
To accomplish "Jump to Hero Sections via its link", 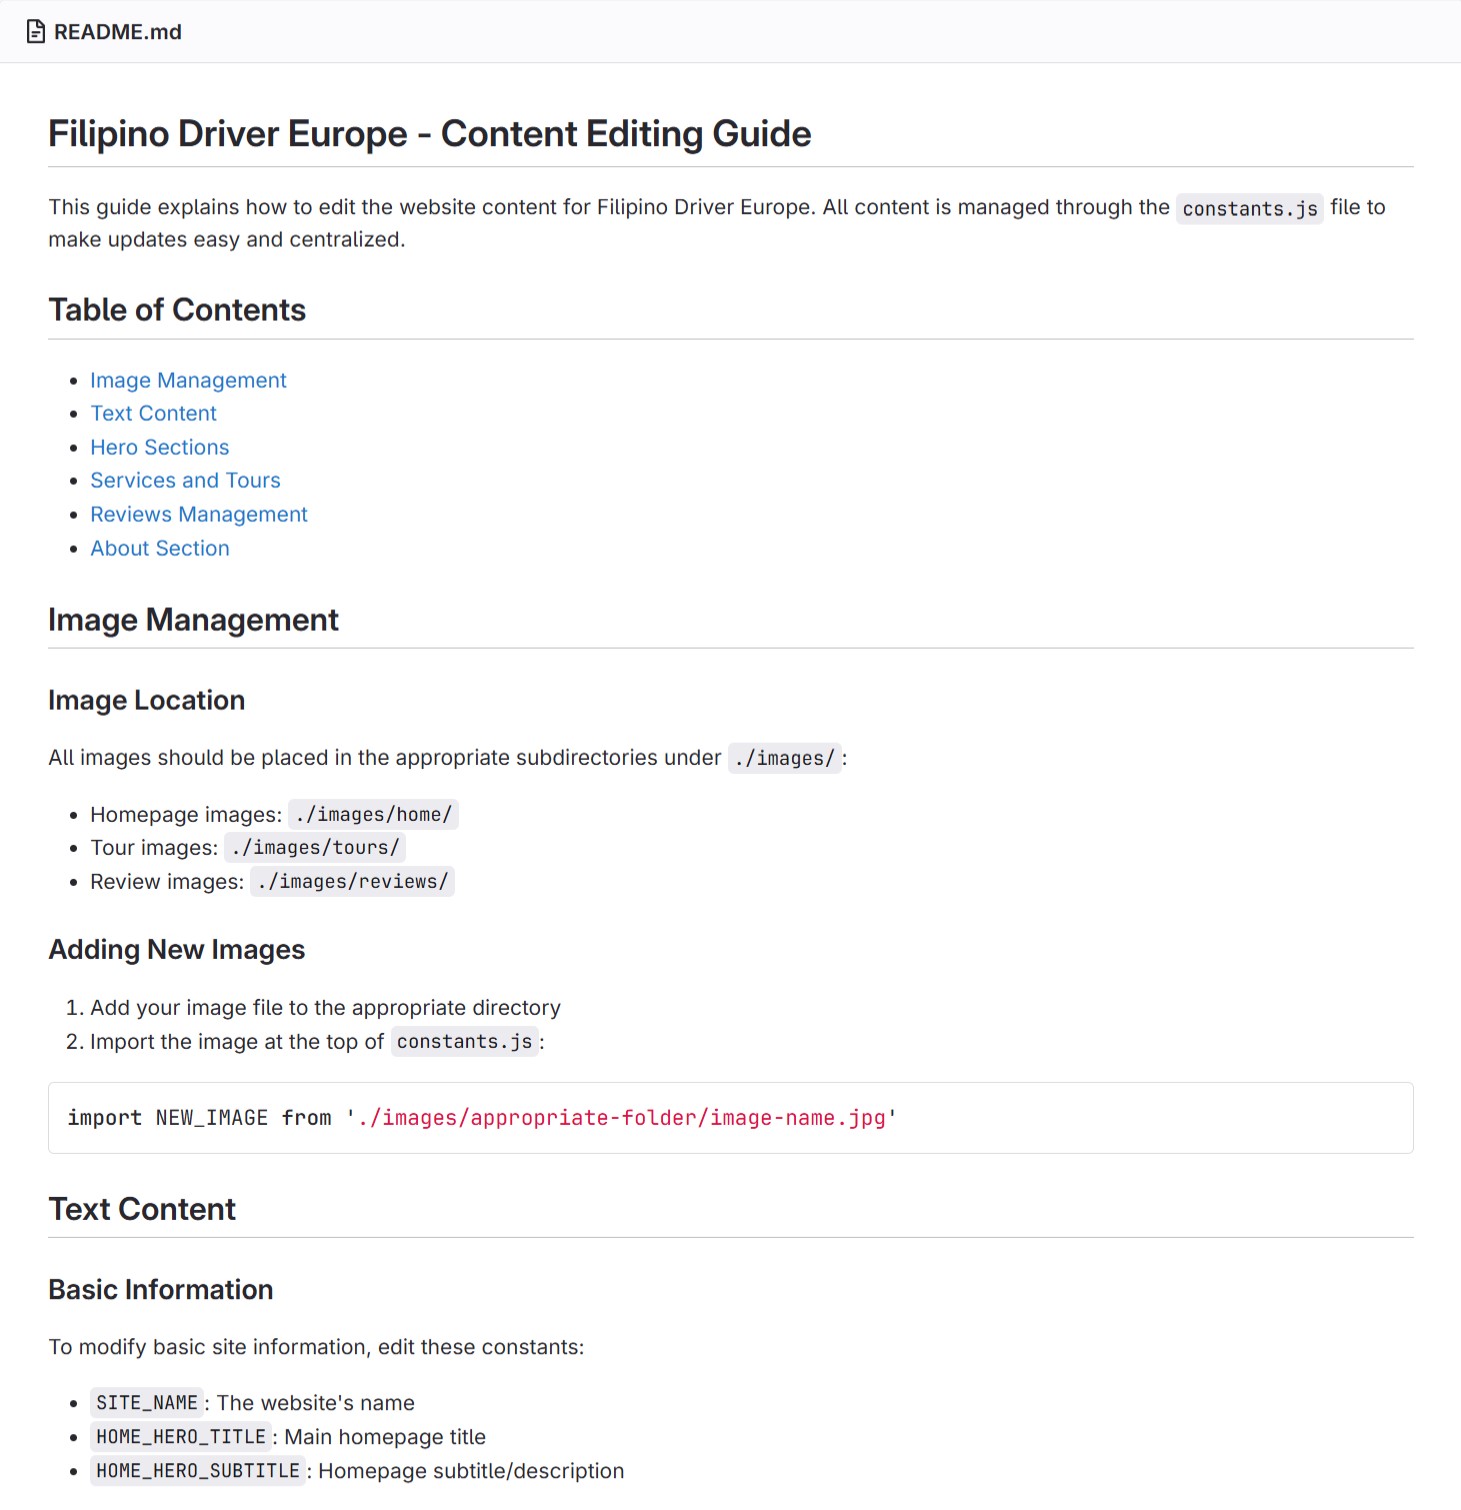I will pyautogui.click(x=159, y=447).
